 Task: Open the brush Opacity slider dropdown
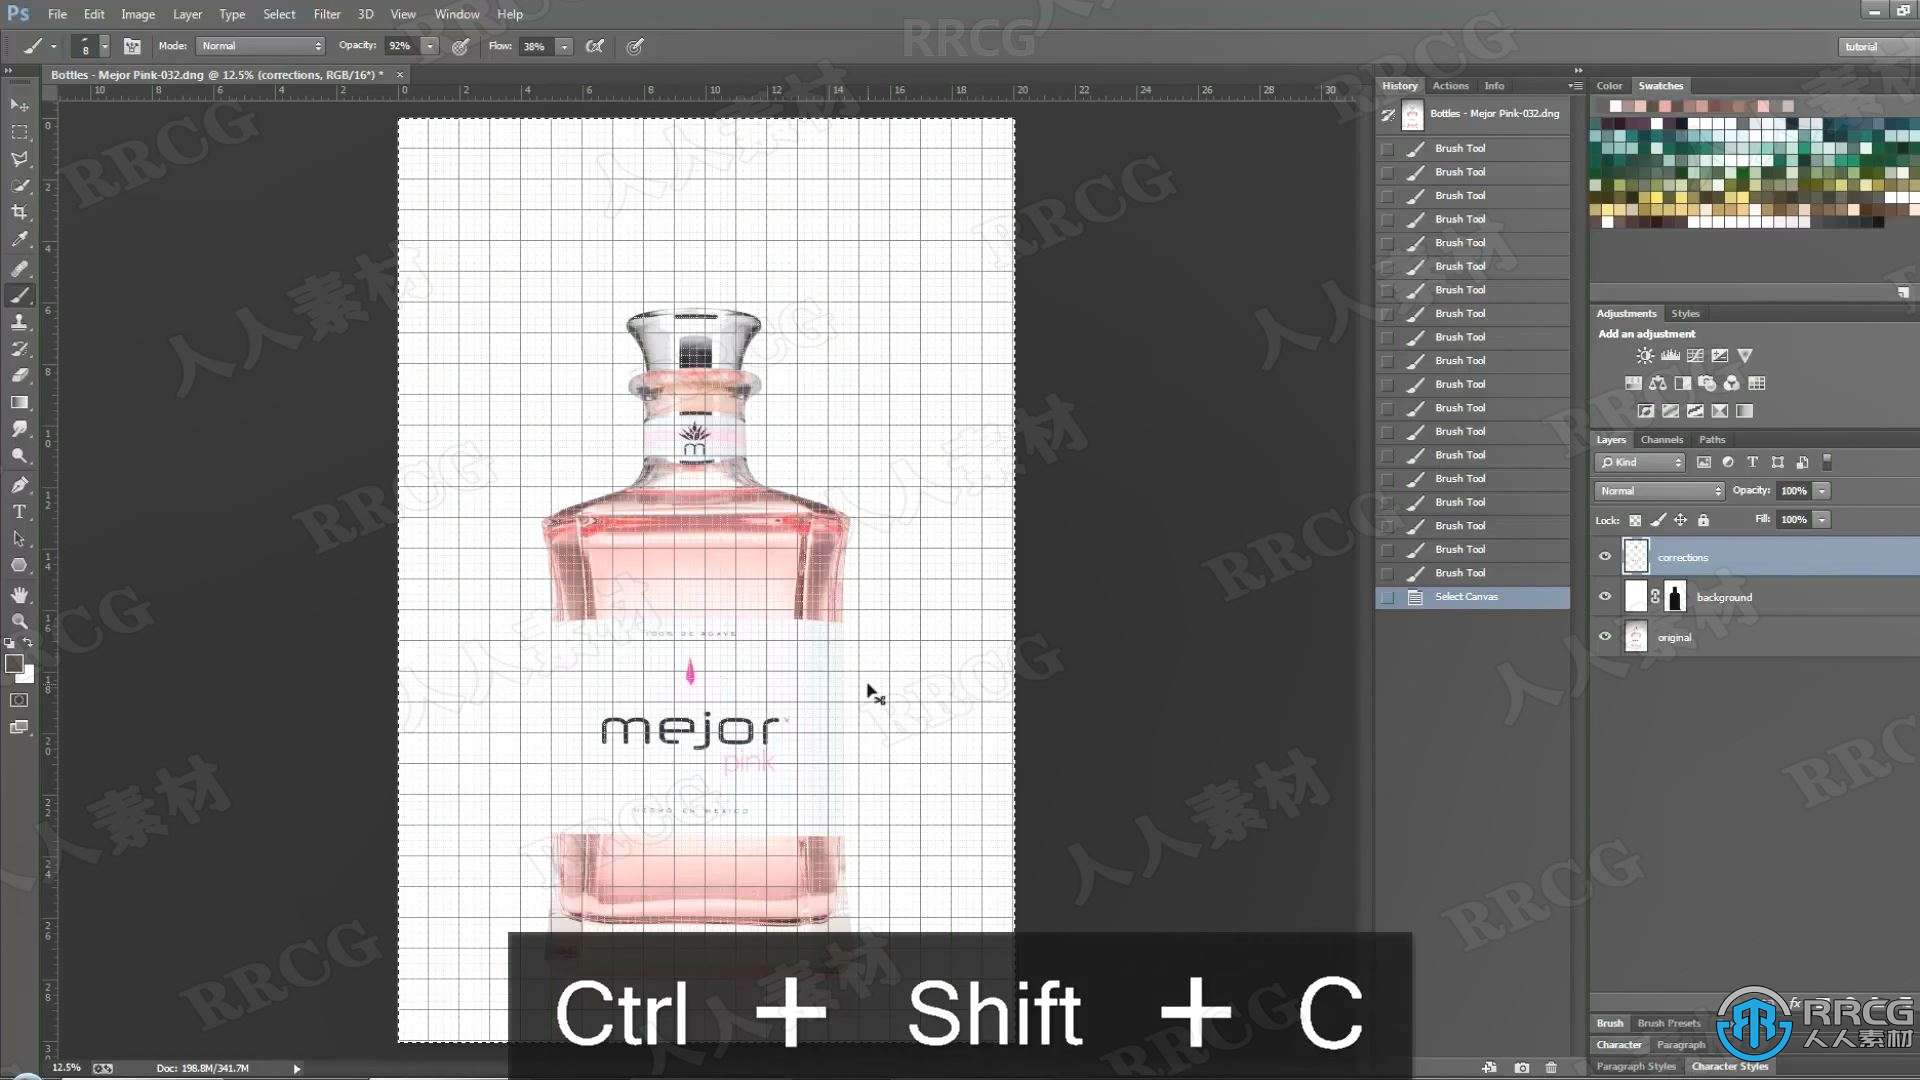point(430,46)
